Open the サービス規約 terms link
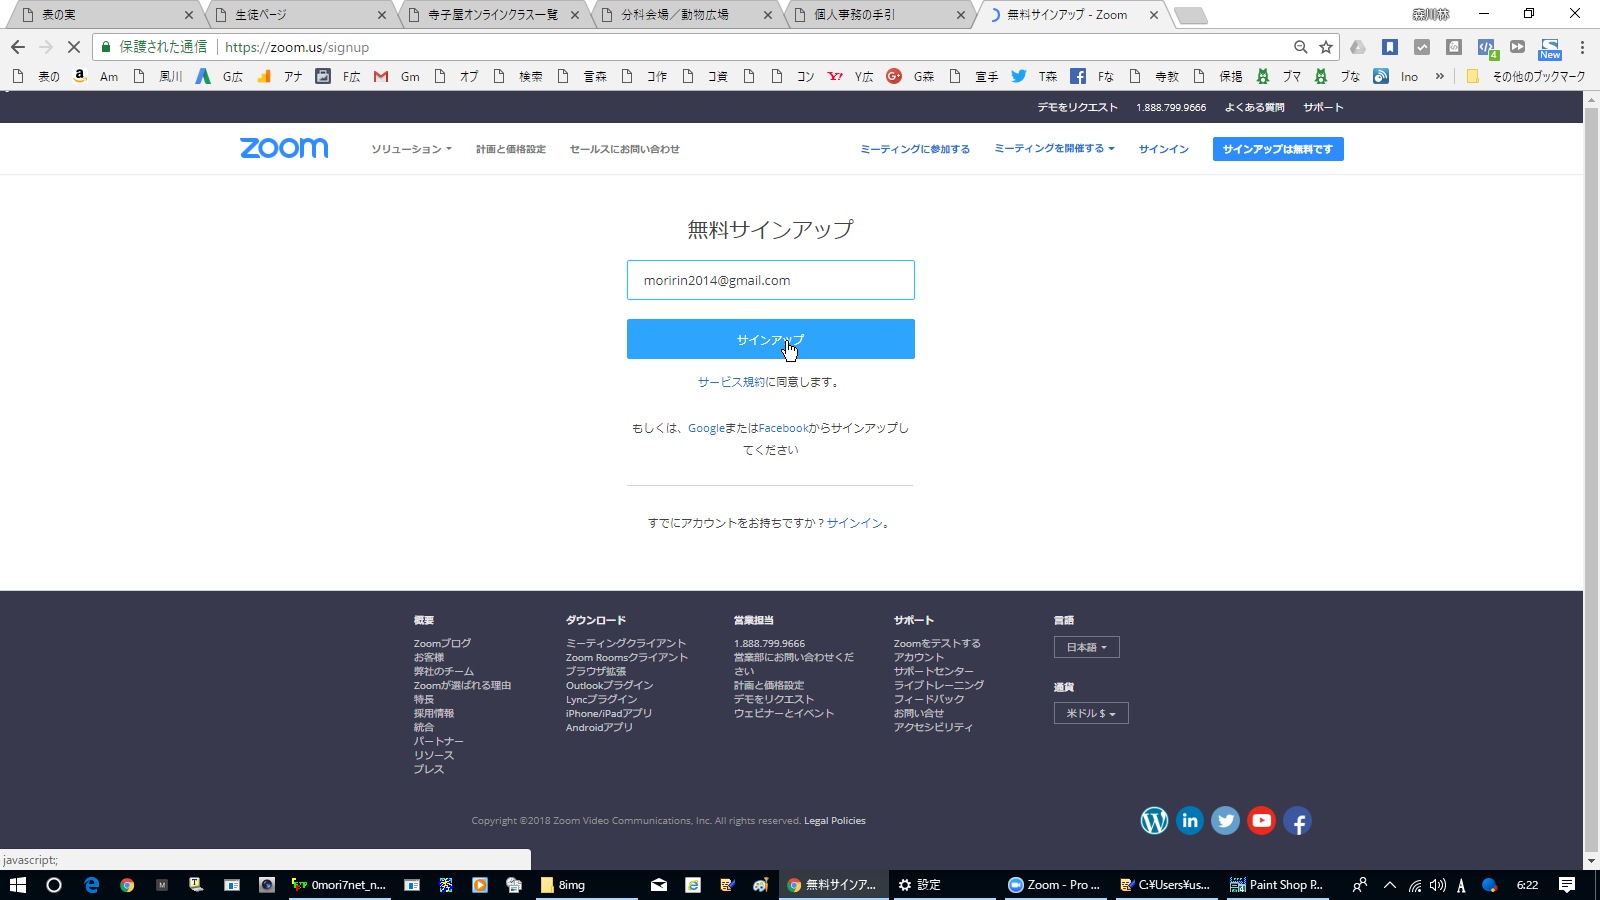1600x900 pixels. tap(731, 382)
